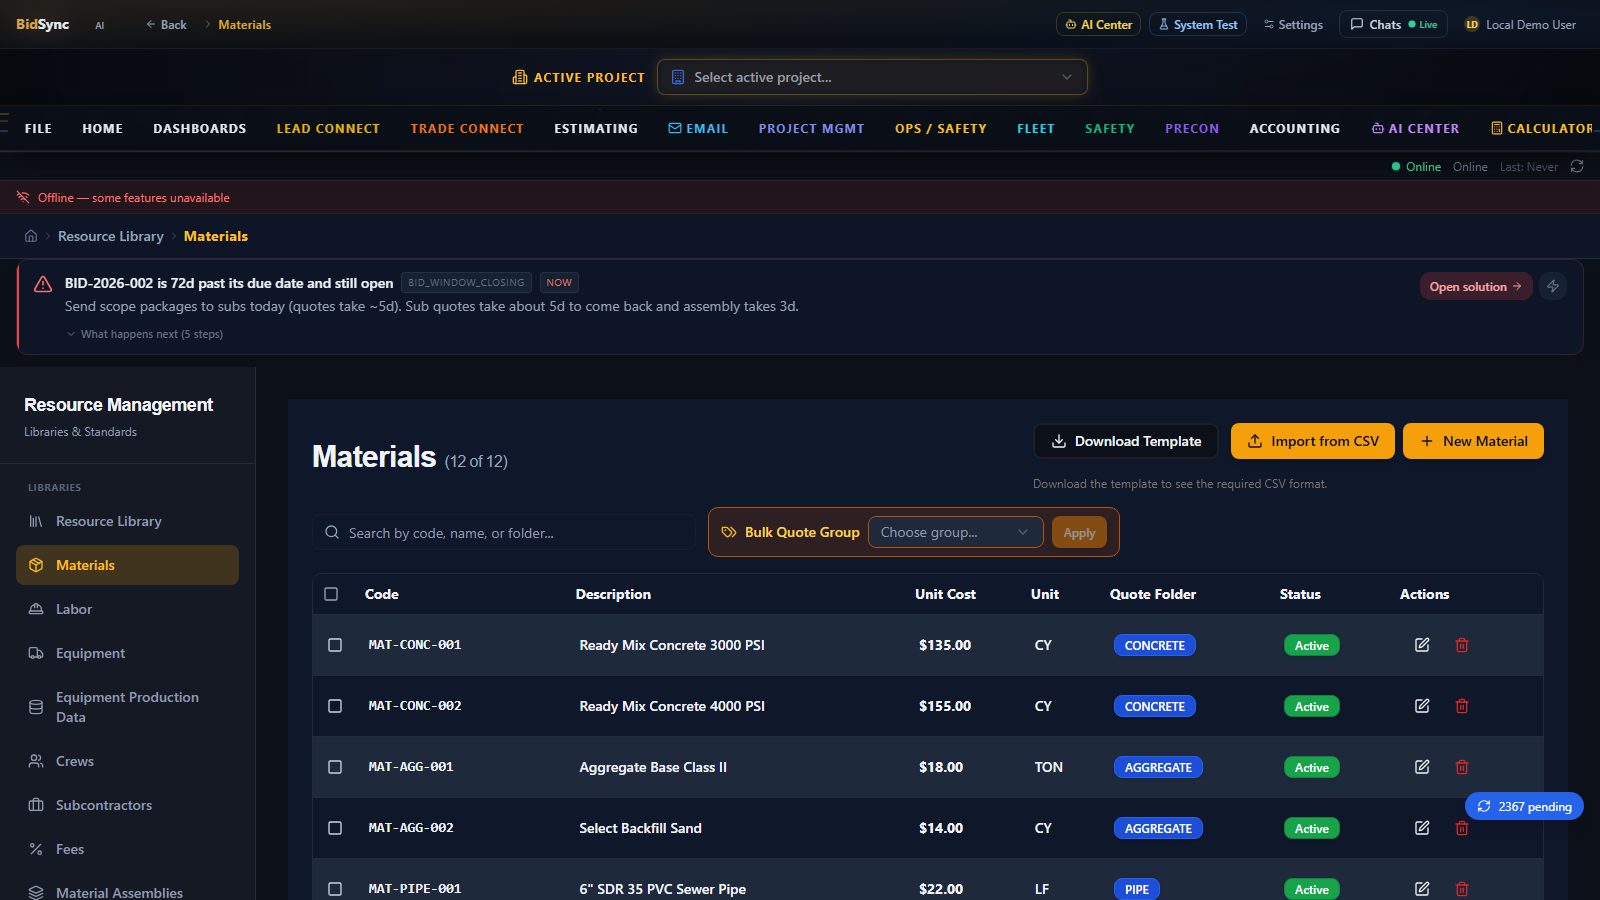The image size is (1600, 900).
Task: Click the New Material button
Action: click(1473, 441)
